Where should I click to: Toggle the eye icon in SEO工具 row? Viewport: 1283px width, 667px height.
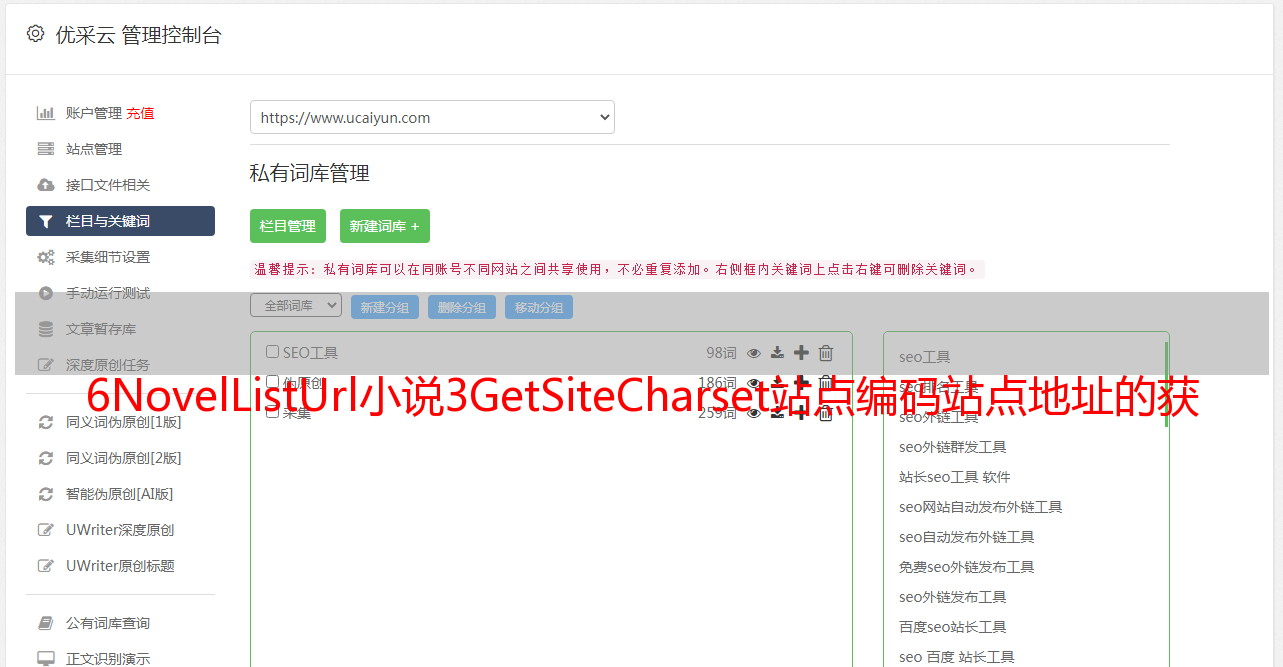754,353
